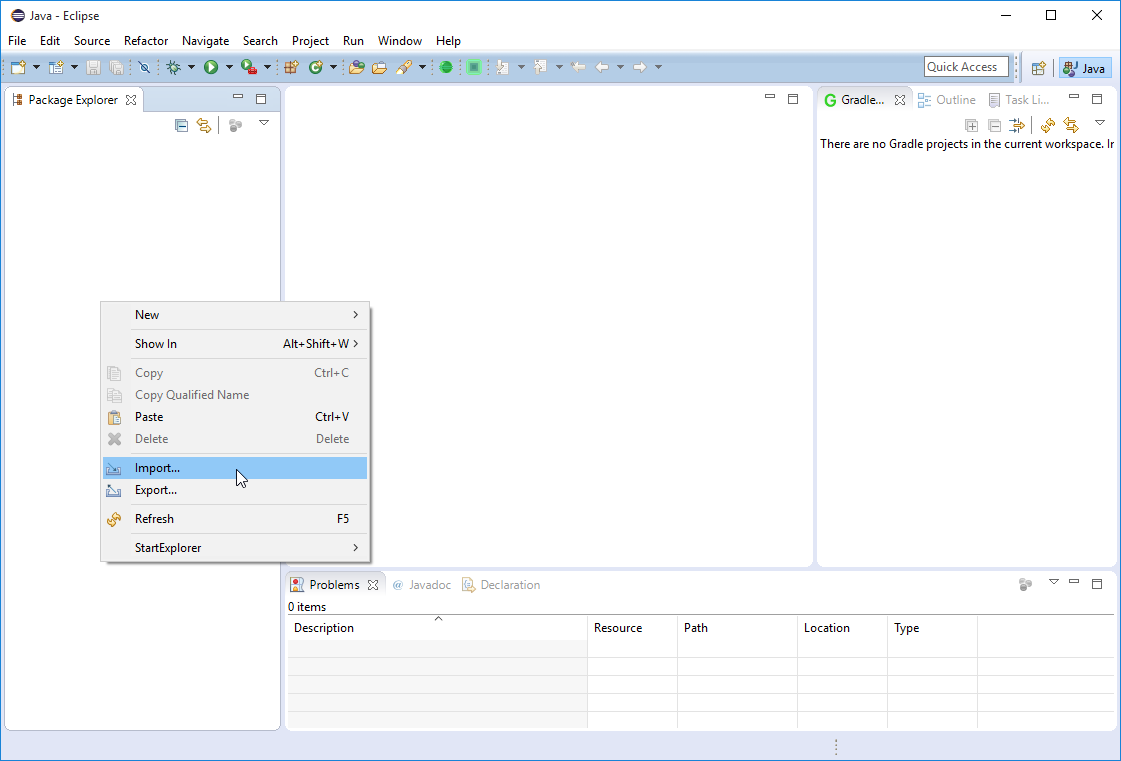This screenshot has width=1121, height=761.
Task: Click the Debug bug icon in toolbar
Action: coord(173,67)
